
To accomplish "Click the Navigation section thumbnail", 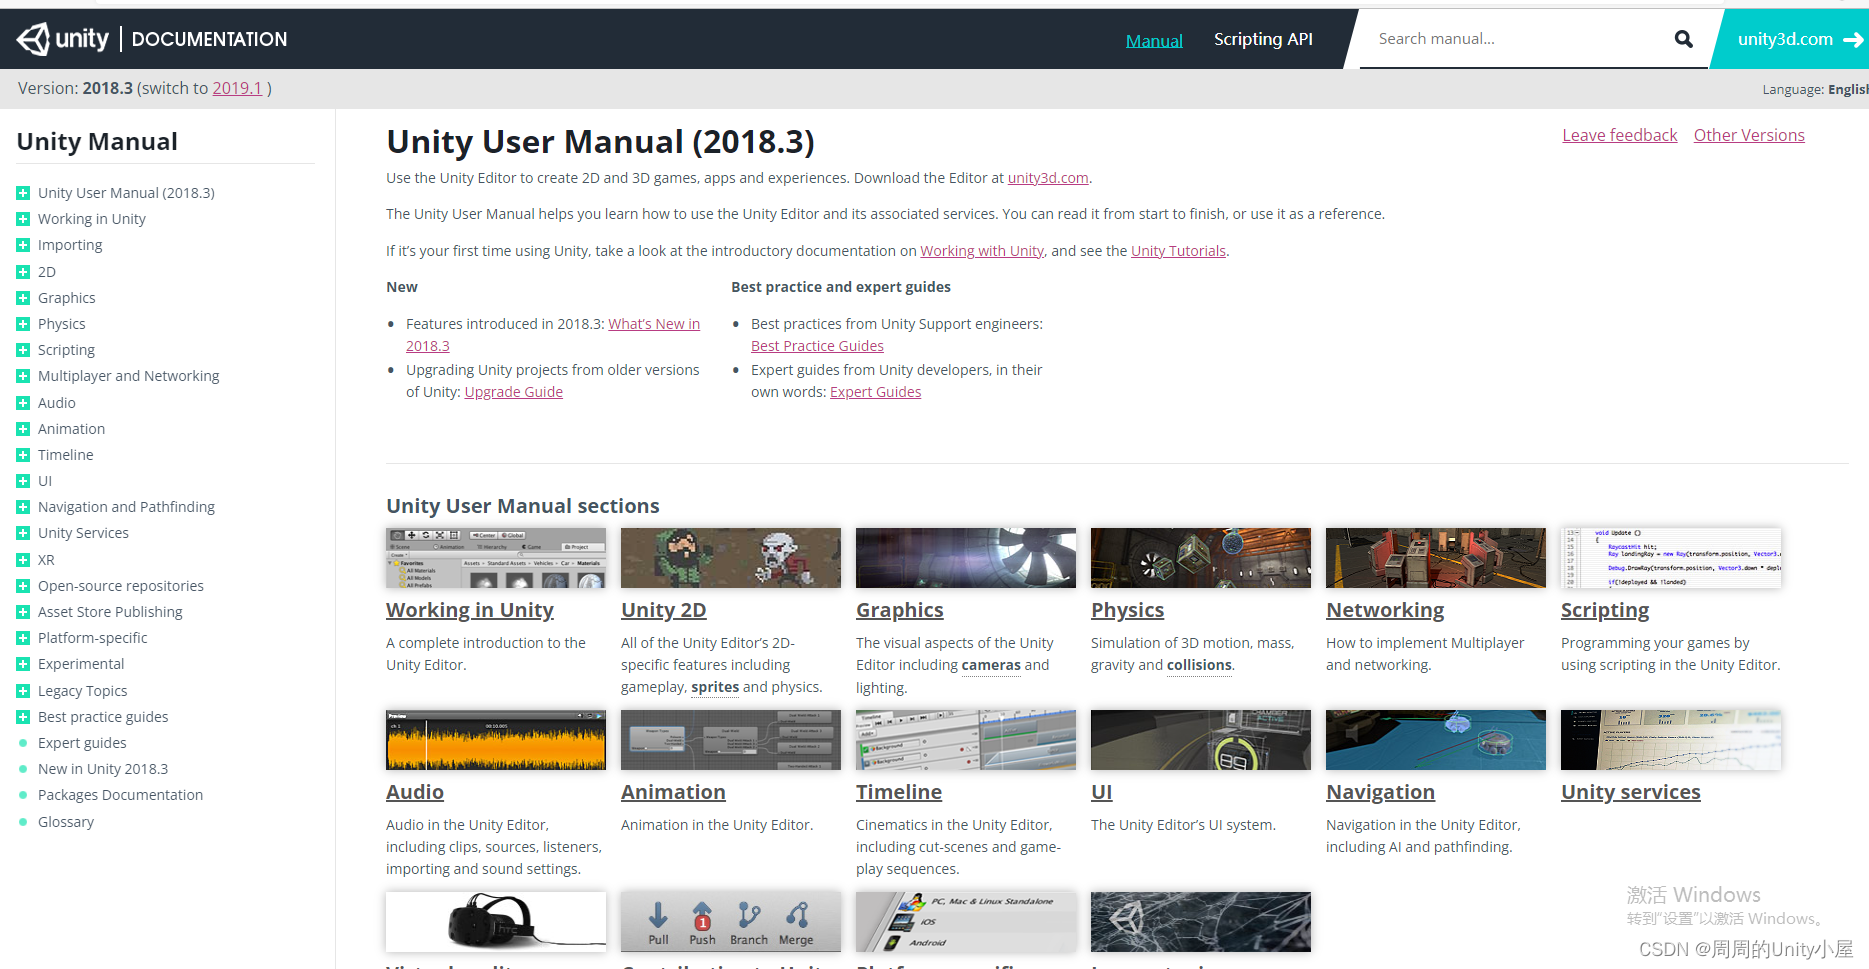I will (x=1436, y=740).
